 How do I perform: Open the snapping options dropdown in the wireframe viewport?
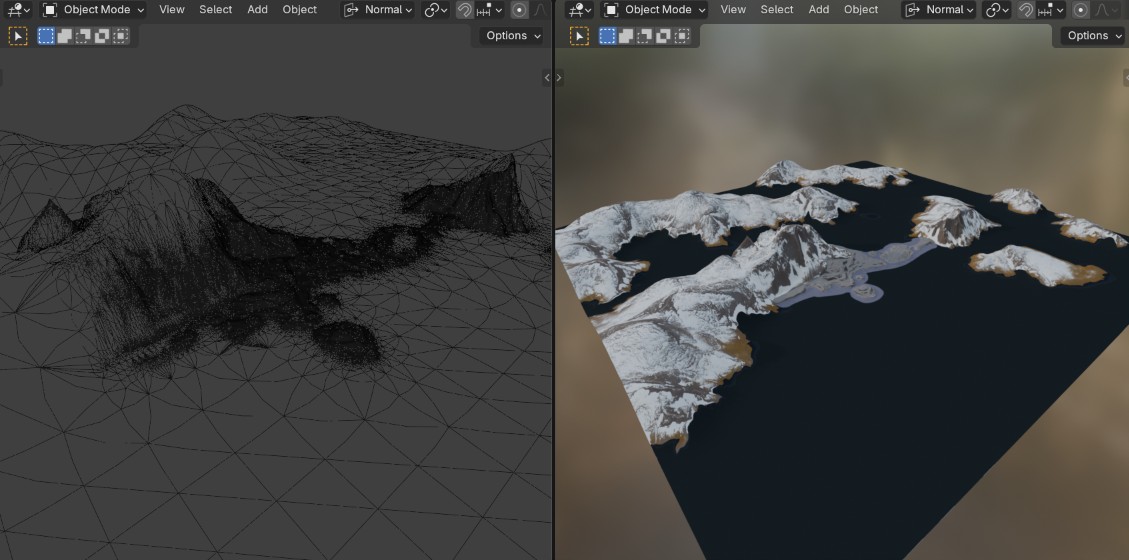click(x=490, y=10)
